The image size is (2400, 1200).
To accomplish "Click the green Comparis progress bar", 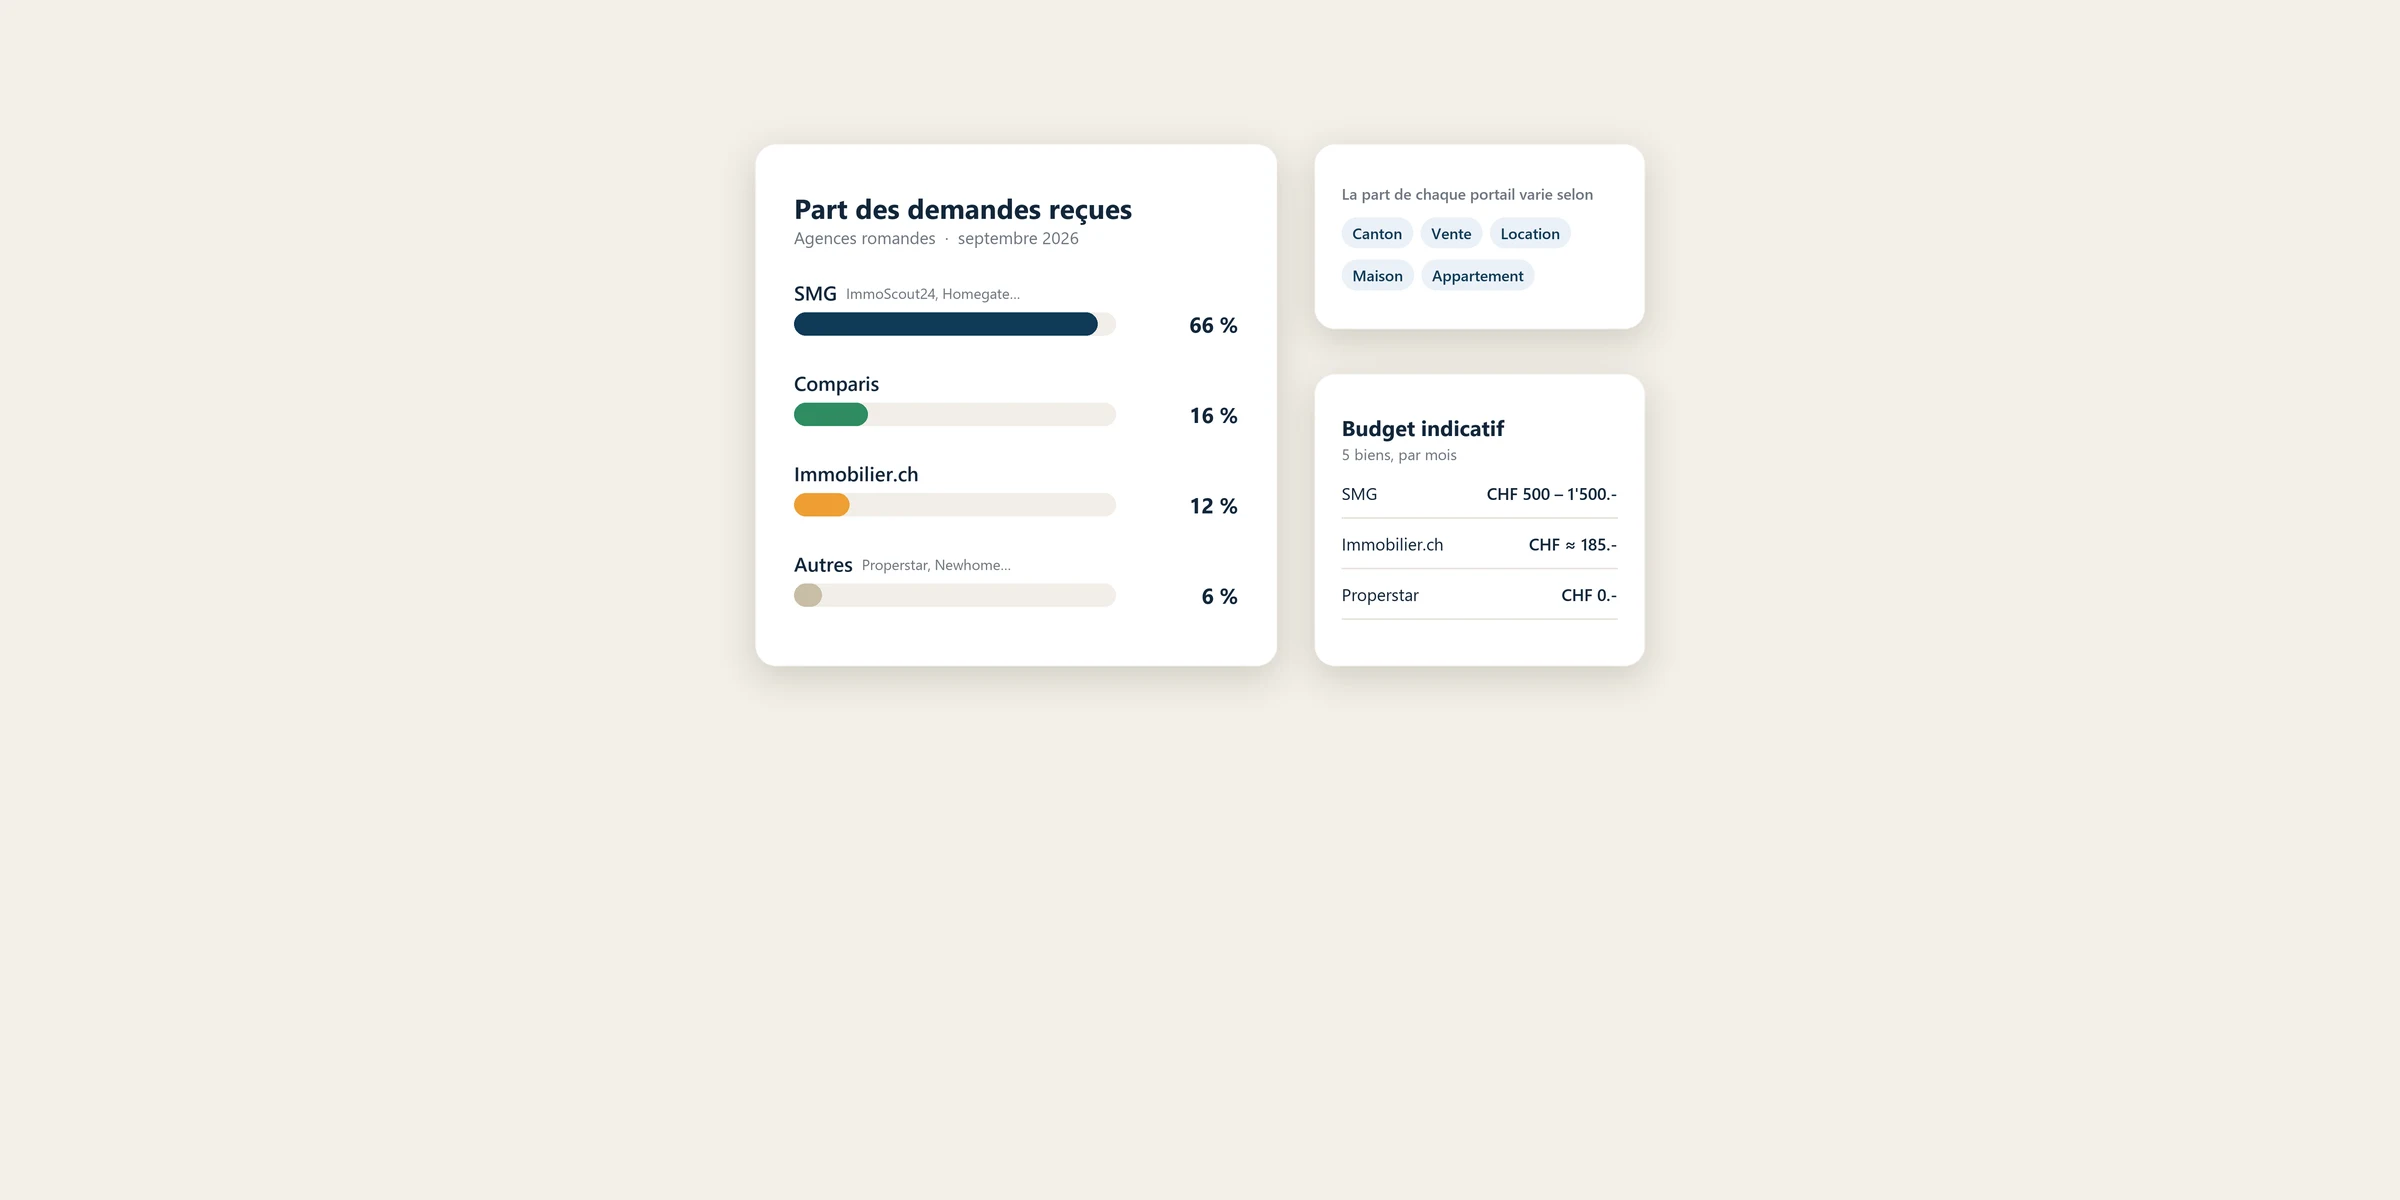I will [955, 414].
